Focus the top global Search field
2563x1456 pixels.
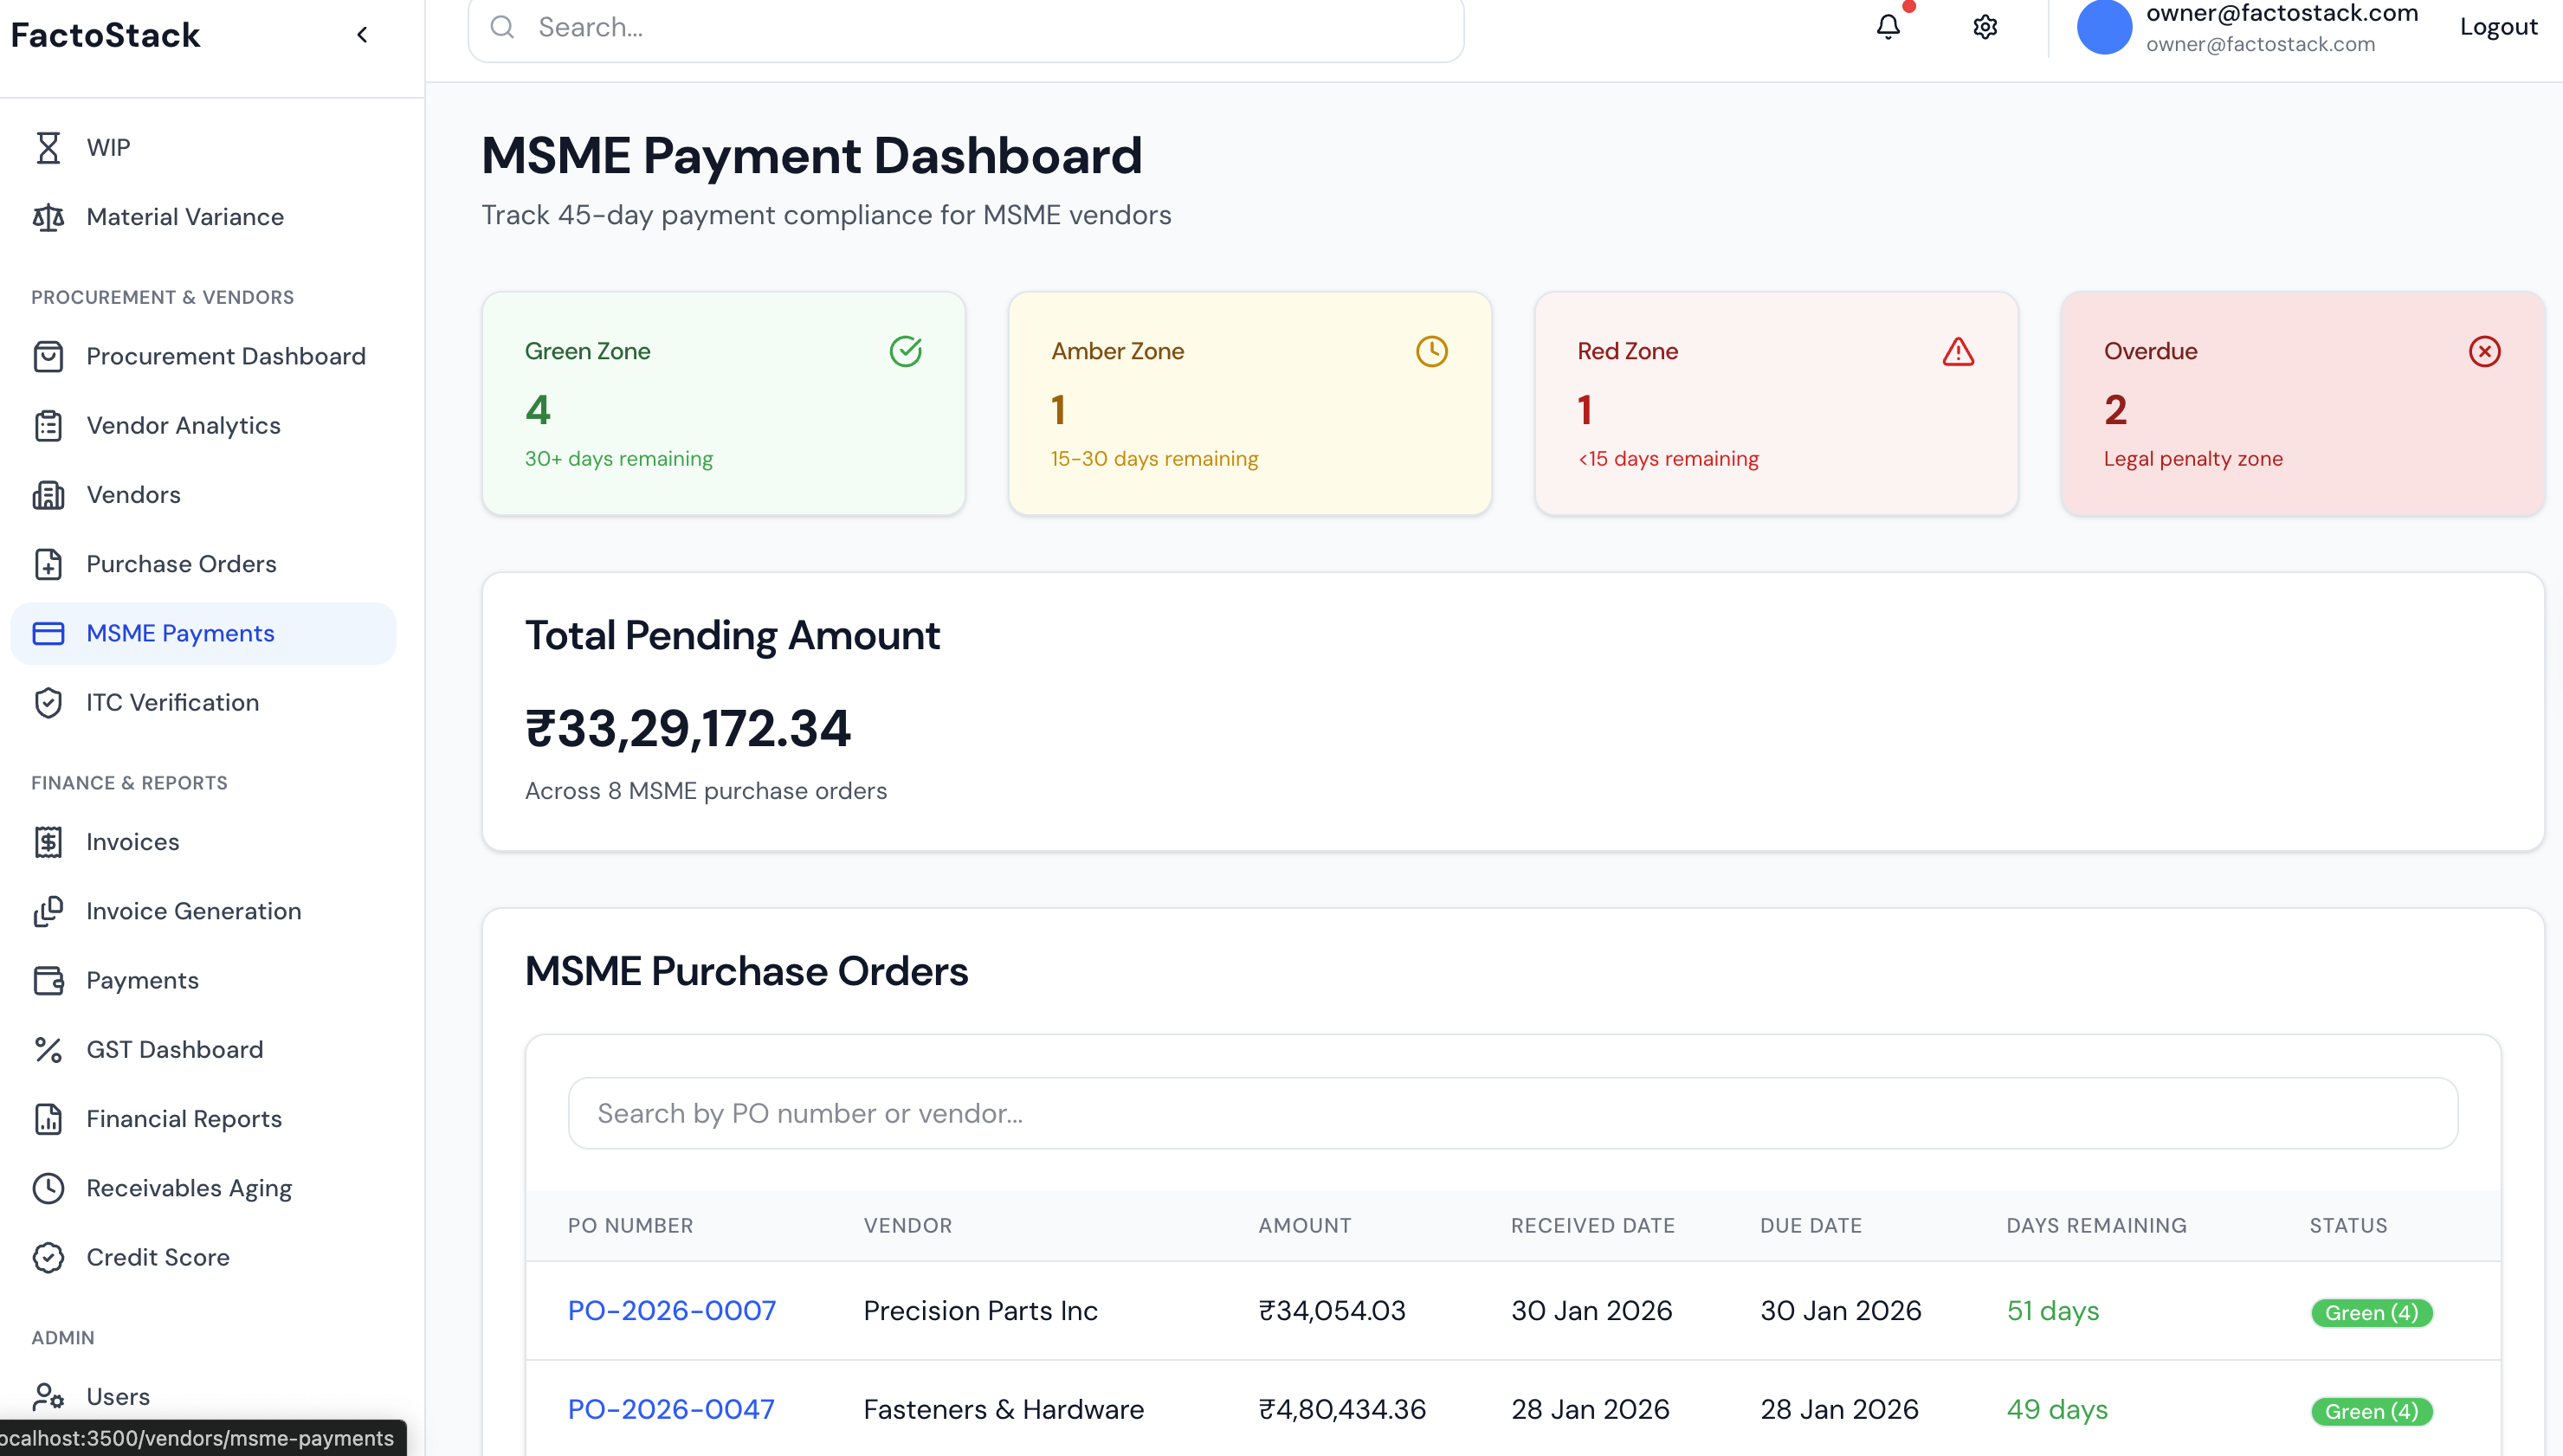[966, 28]
